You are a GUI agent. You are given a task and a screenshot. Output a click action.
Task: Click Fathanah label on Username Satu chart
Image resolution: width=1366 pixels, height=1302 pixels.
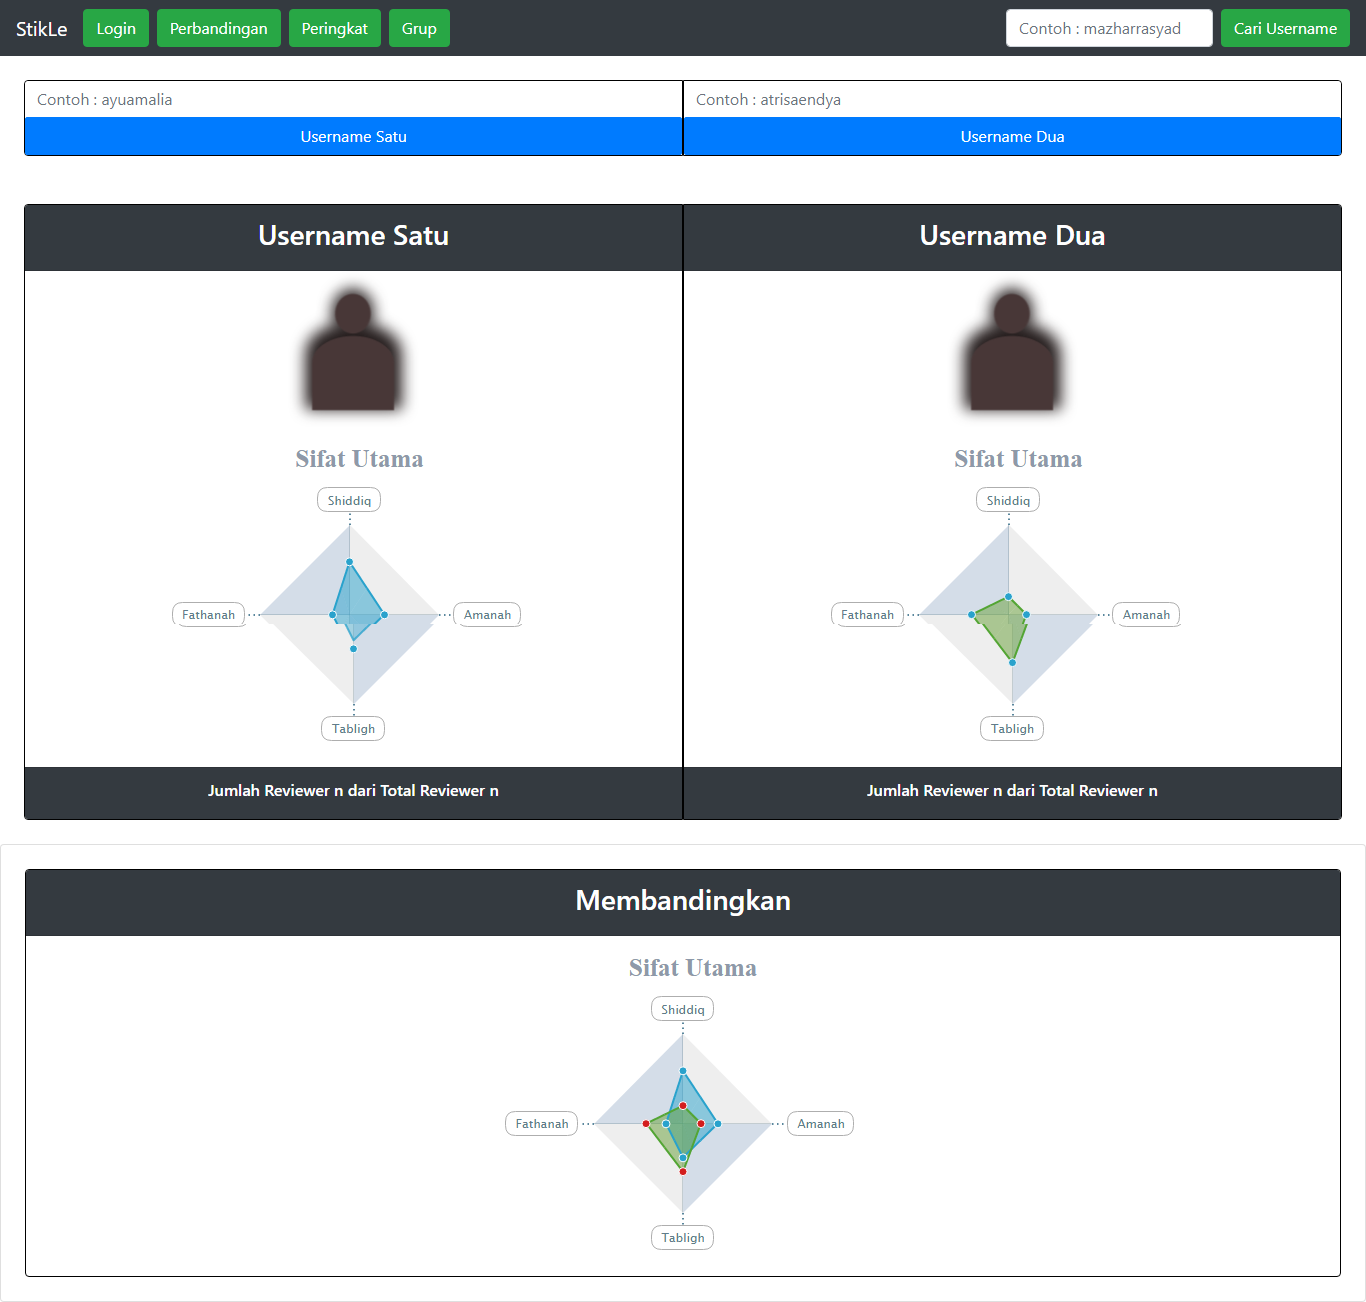pyautogui.click(x=208, y=614)
